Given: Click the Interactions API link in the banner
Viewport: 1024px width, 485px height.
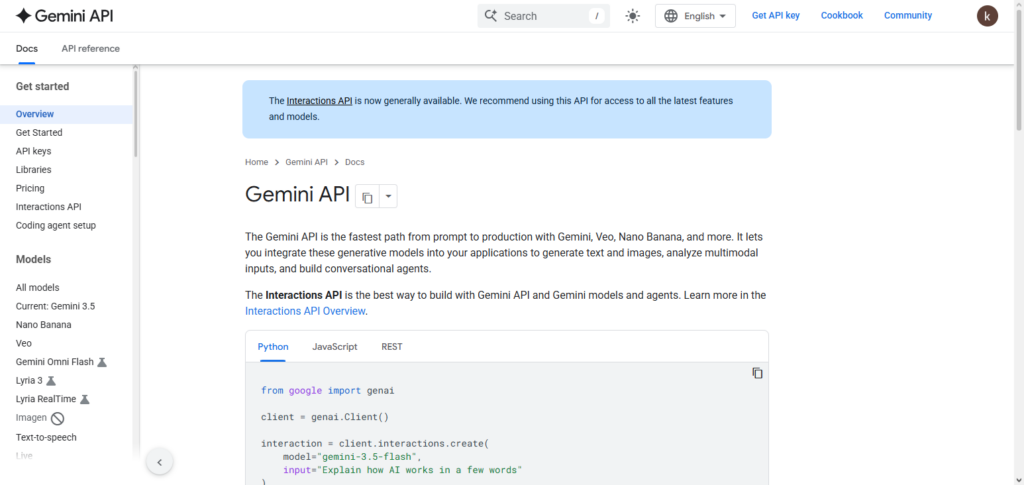Looking at the screenshot, I should click(319, 101).
